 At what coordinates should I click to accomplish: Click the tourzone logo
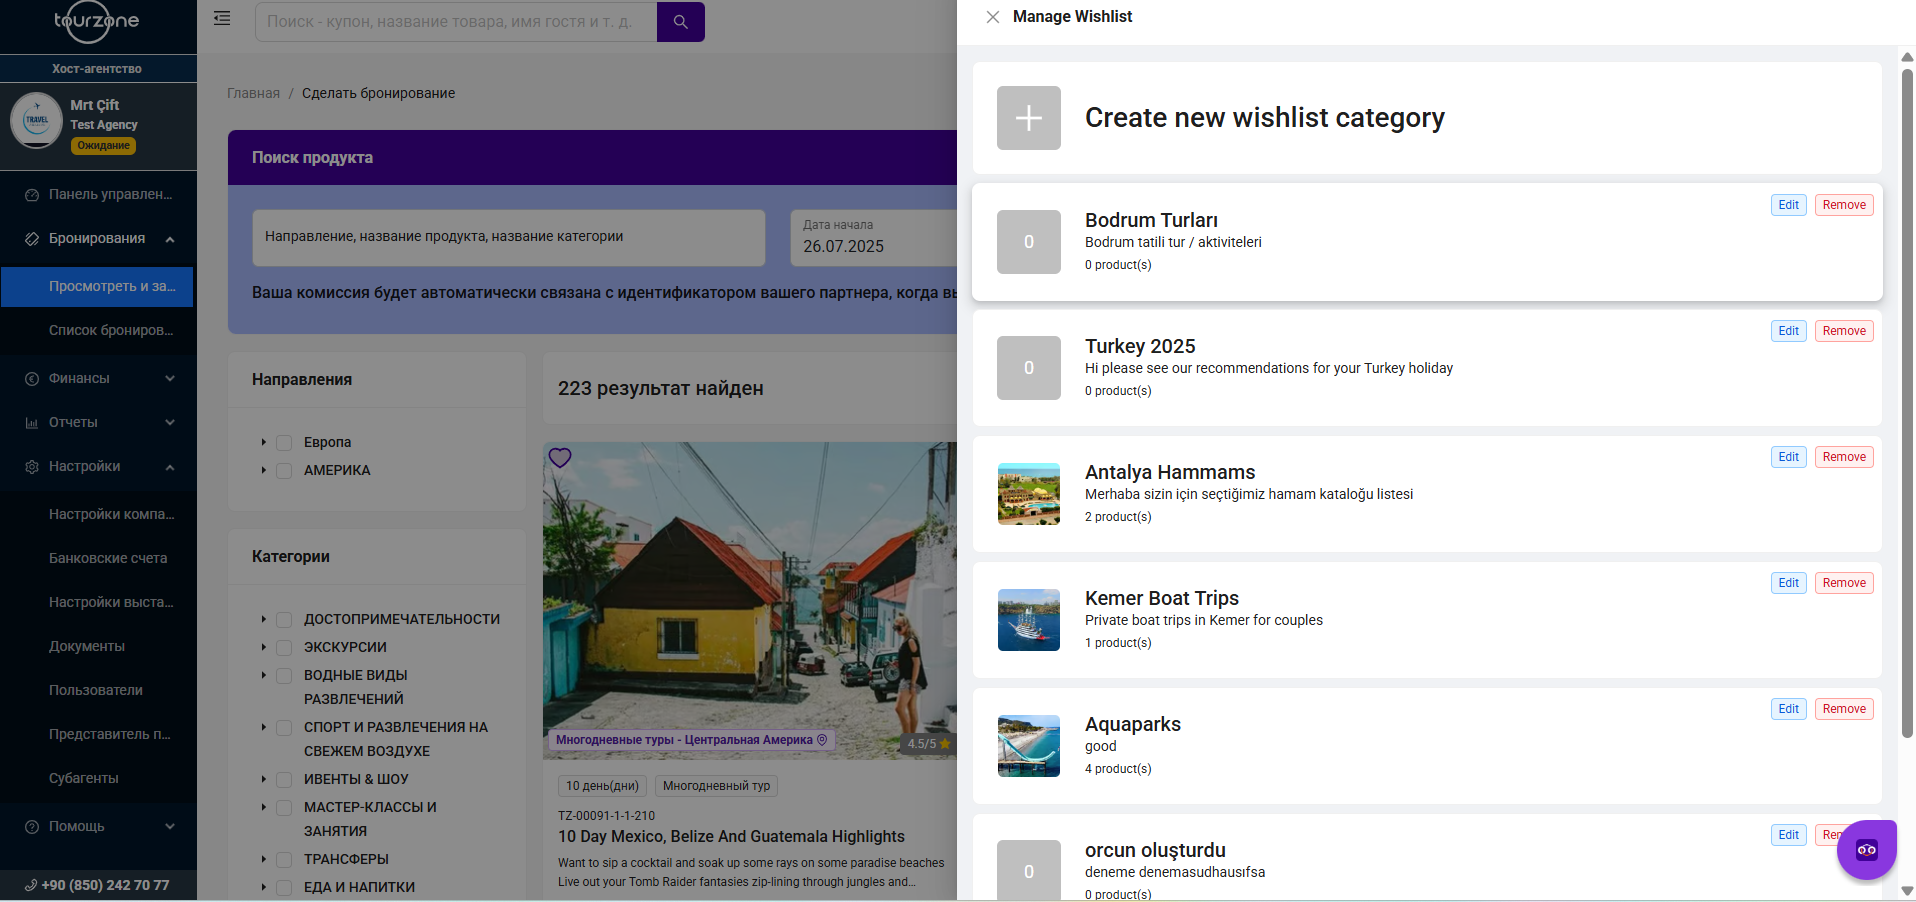[x=96, y=22]
